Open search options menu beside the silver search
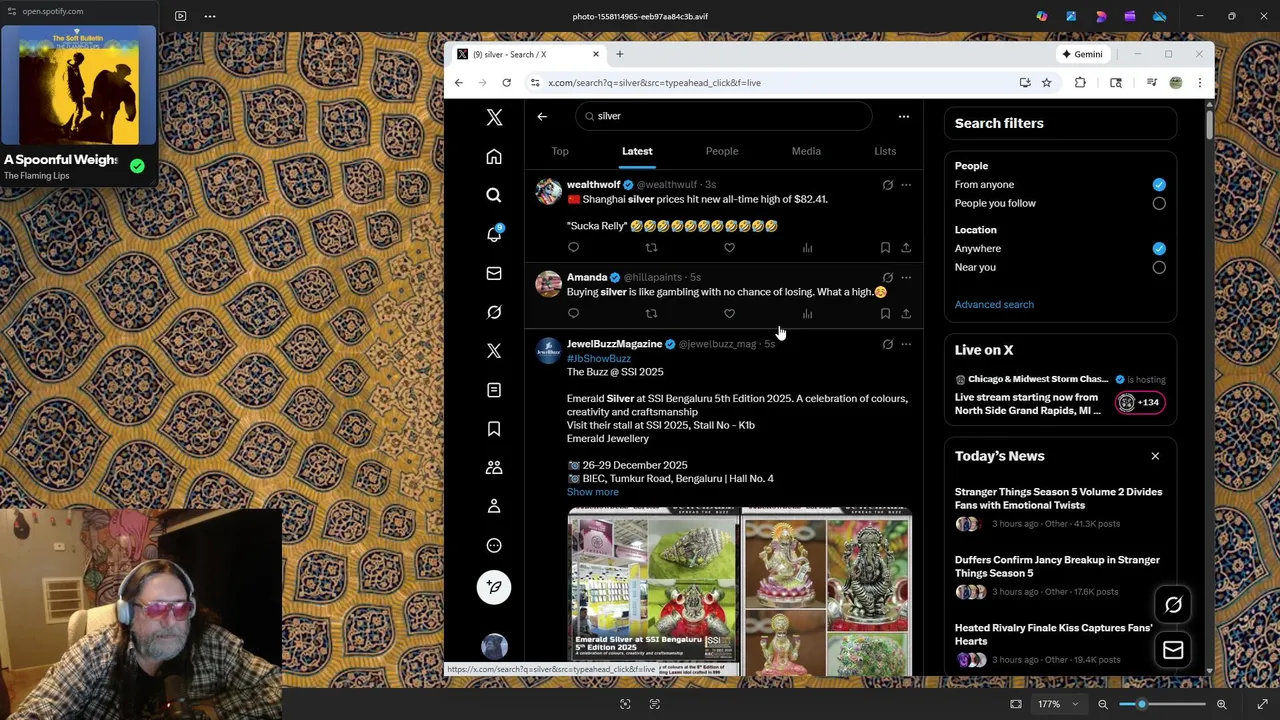 click(904, 117)
